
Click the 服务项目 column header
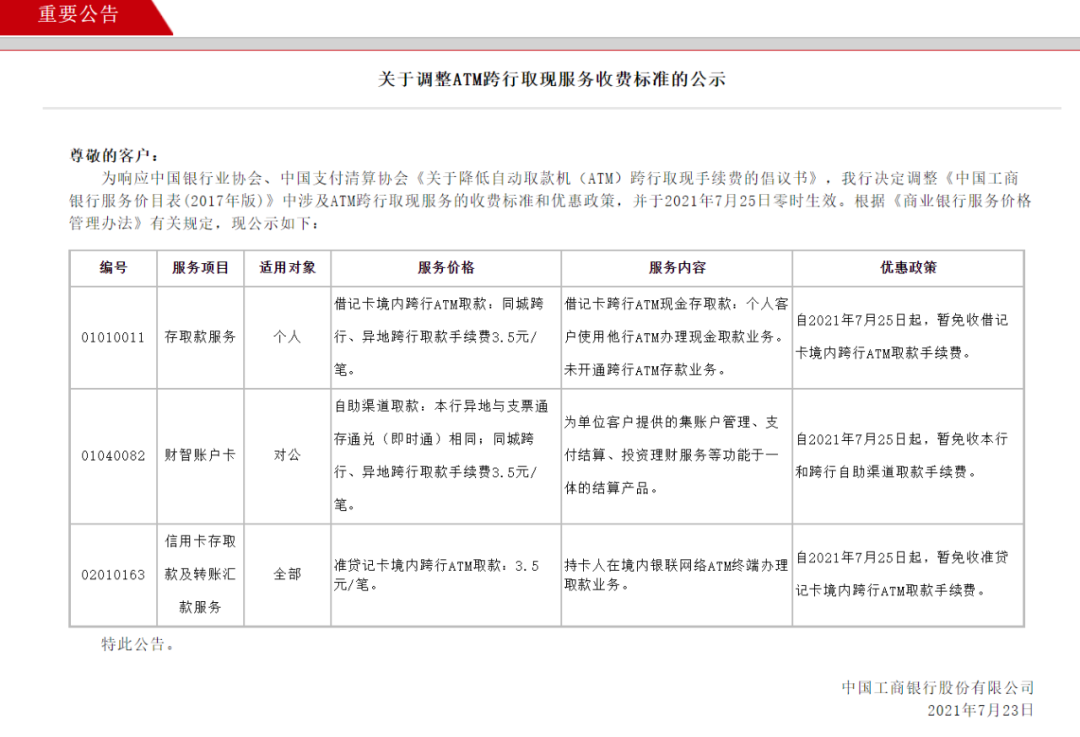(x=200, y=268)
